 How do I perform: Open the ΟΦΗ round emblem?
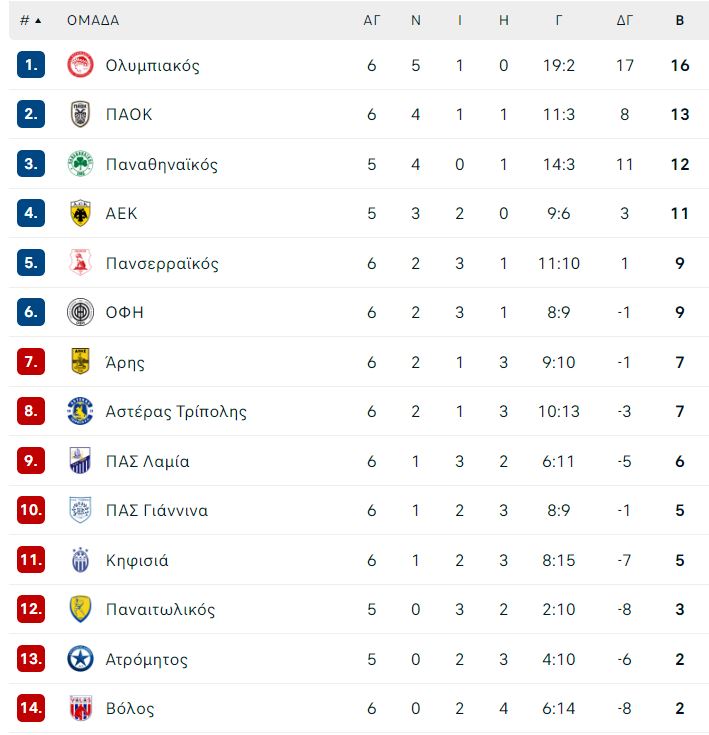tap(80, 312)
